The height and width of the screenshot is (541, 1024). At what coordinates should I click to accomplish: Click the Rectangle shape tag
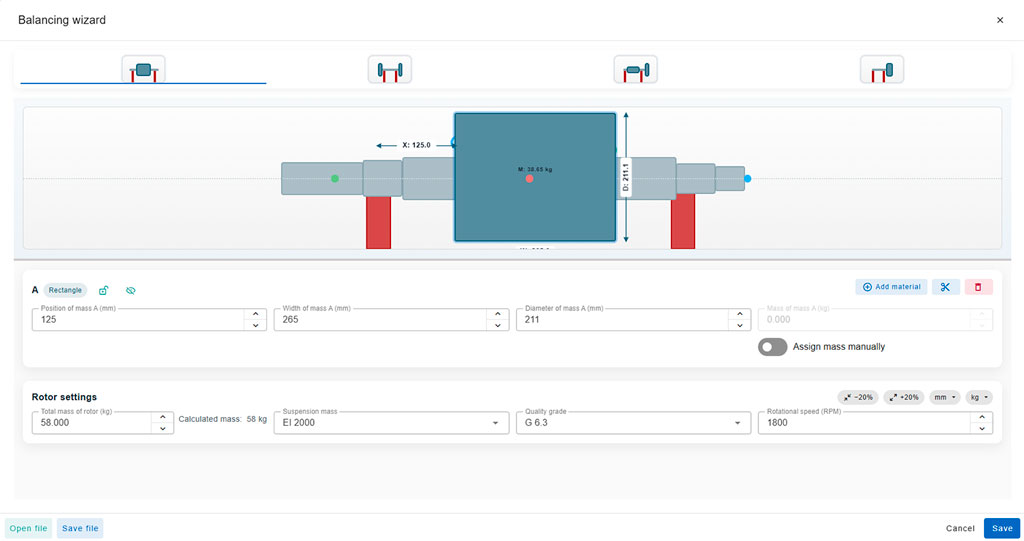point(65,290)
